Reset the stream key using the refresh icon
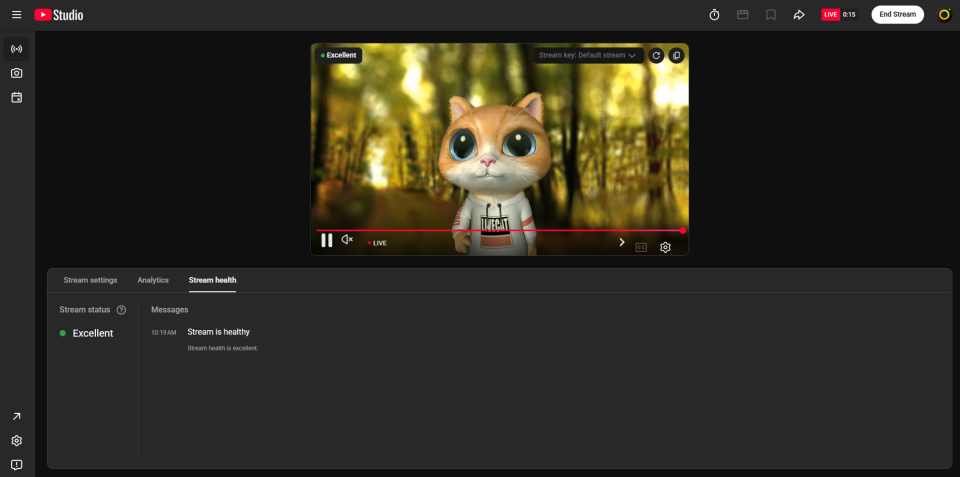 [x=656, y=56]
